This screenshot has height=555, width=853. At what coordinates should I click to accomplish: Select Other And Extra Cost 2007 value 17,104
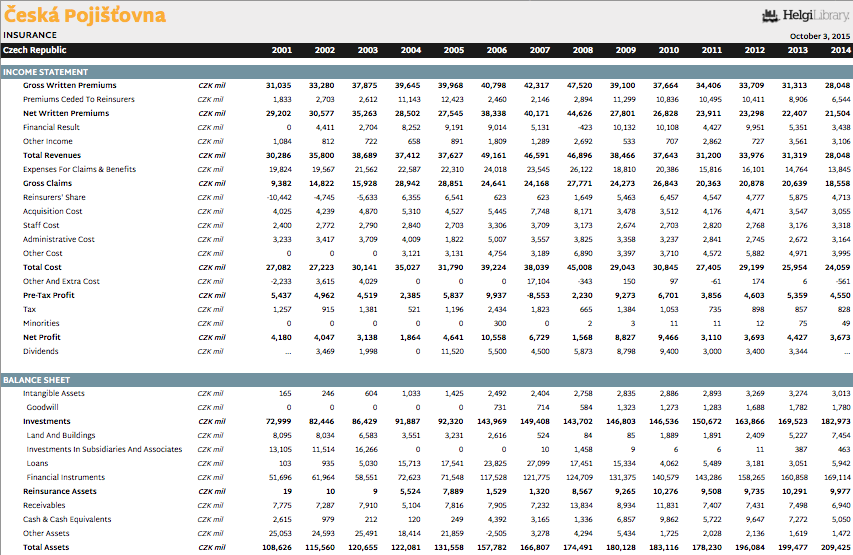[x=538, y=281]
